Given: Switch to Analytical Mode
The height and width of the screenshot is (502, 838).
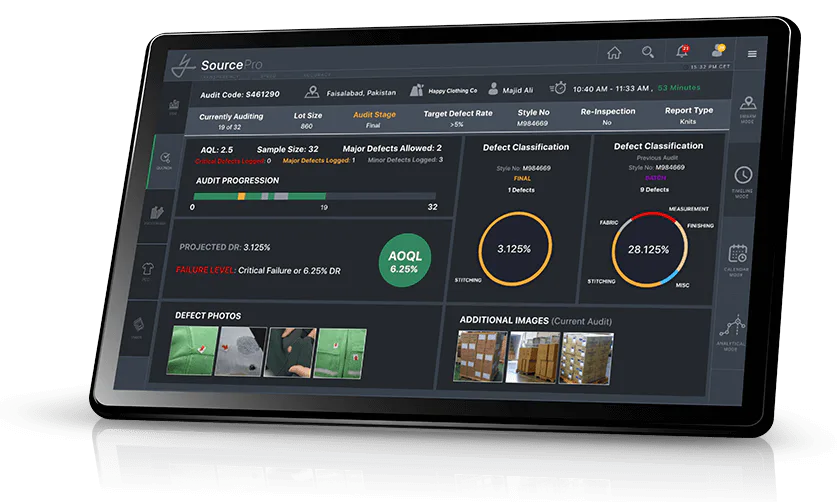Looking at the screenshot, I should (x=731, y=333).
